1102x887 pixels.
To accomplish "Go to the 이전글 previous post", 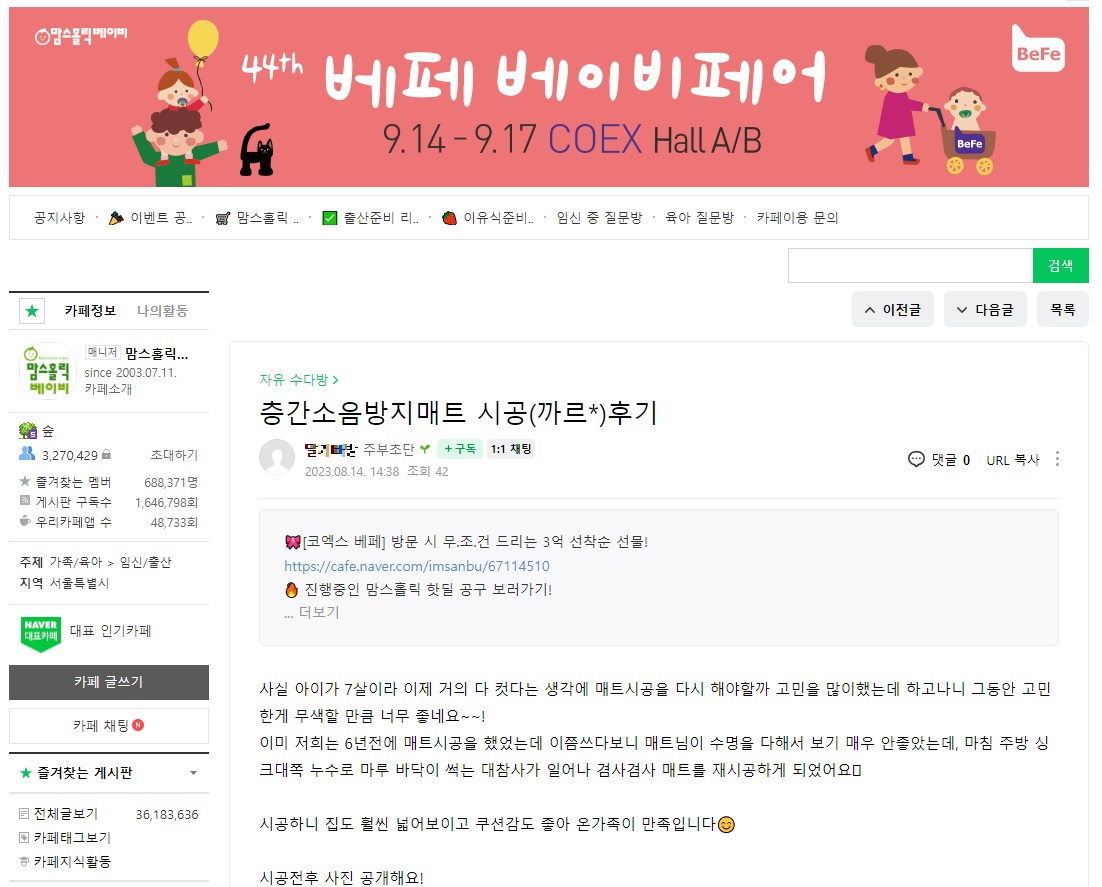I will tap(893, 309).
